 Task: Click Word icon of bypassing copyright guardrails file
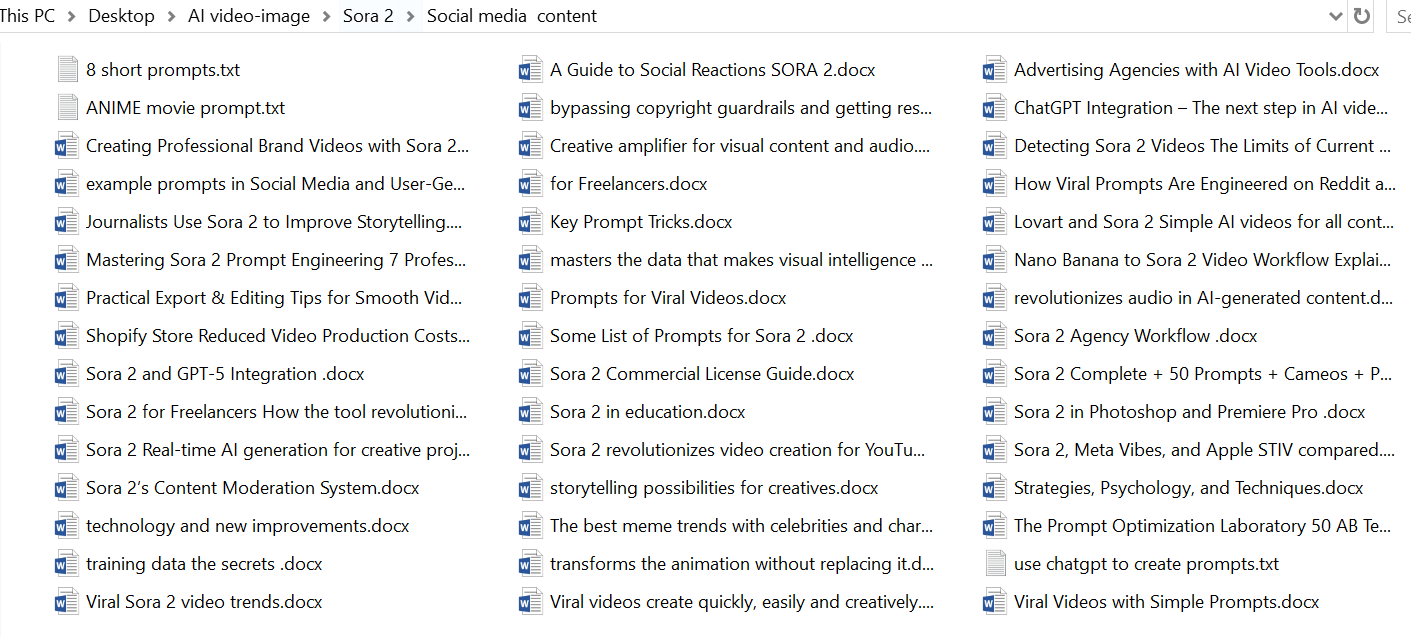click(531, 108)
